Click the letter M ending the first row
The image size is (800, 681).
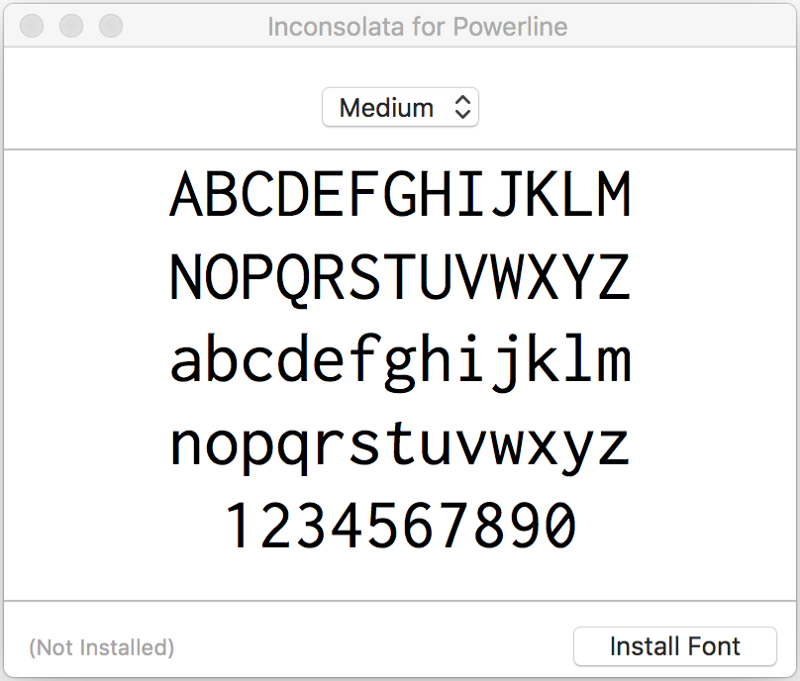(x=614, y=194)
